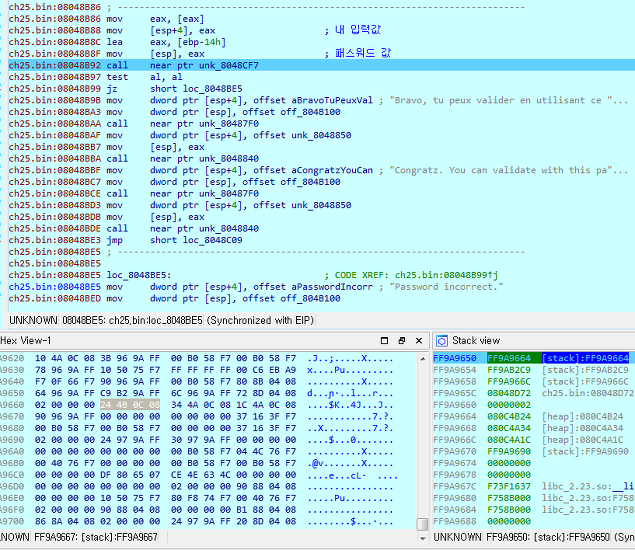Click the '패스워드 값' comment

pos(362,53)
